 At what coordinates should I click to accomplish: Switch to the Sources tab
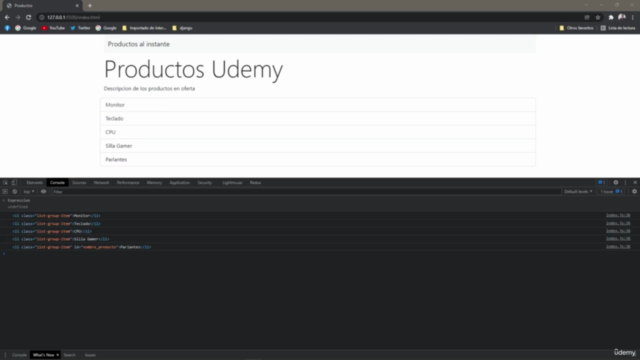pos(79,182)
